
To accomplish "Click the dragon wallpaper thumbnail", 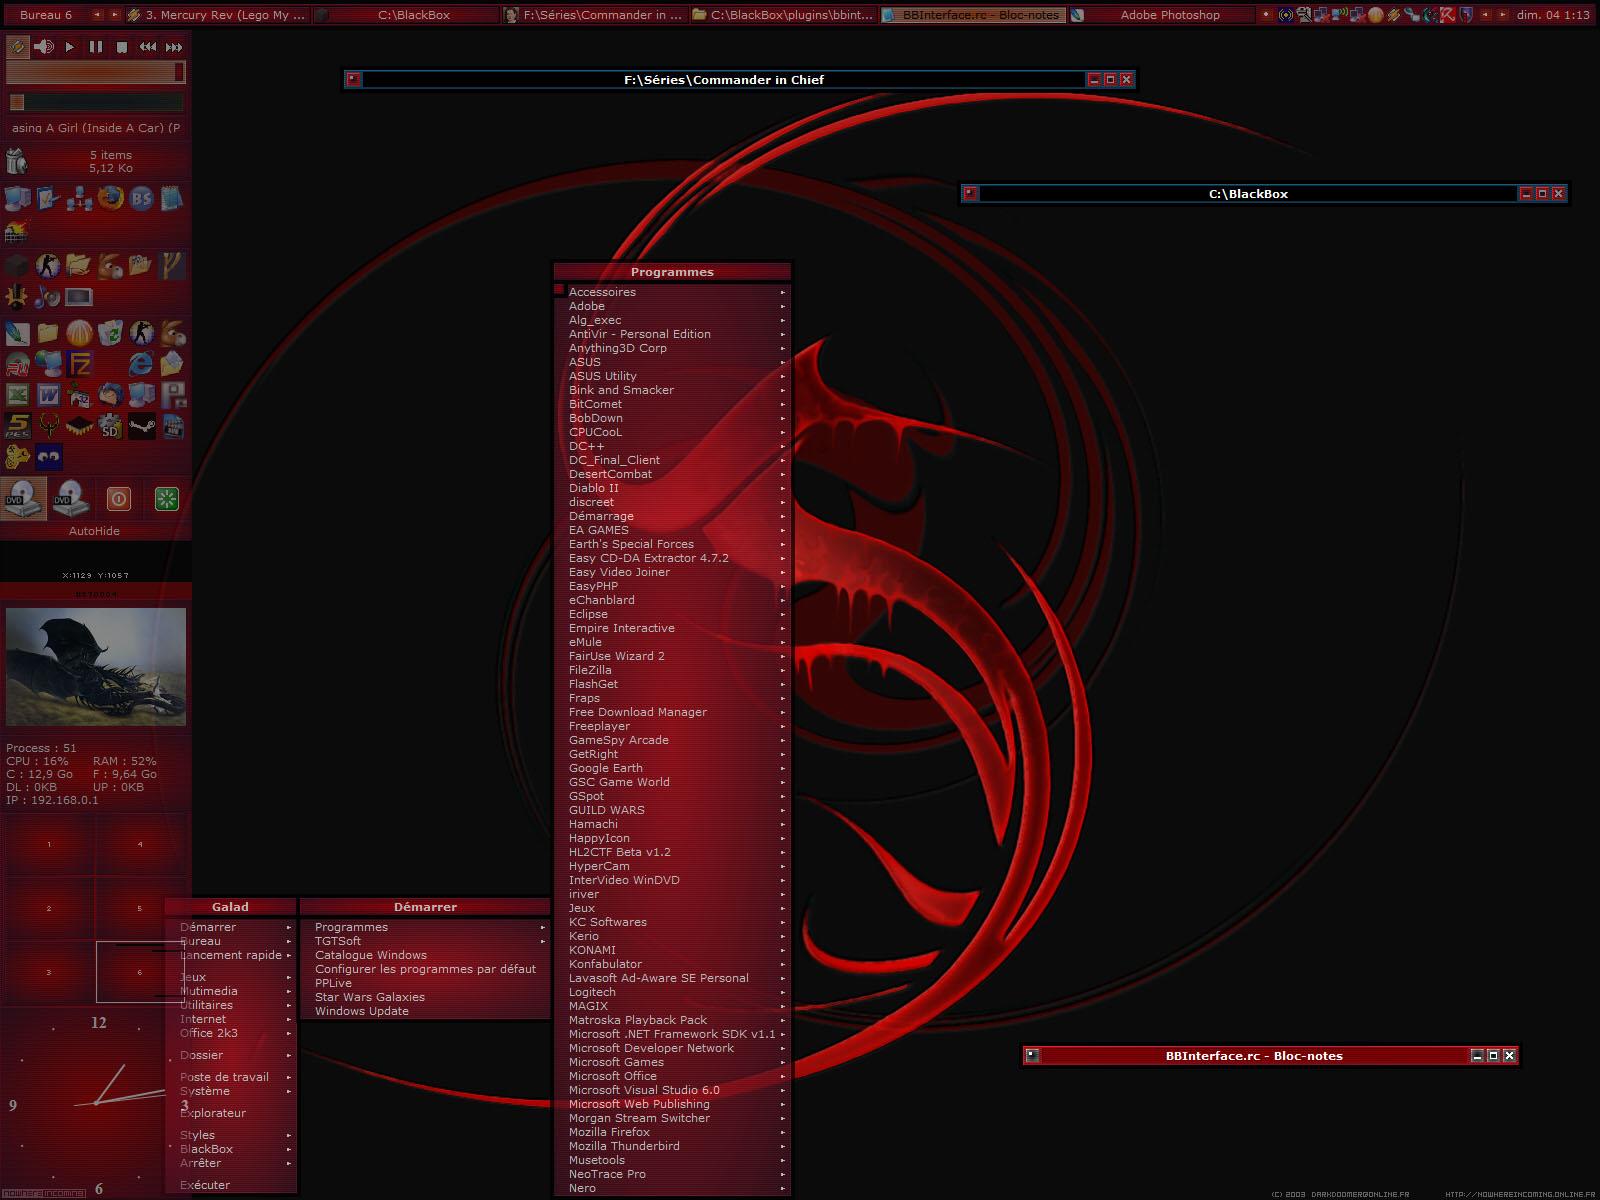I will [x=96, y=667].
